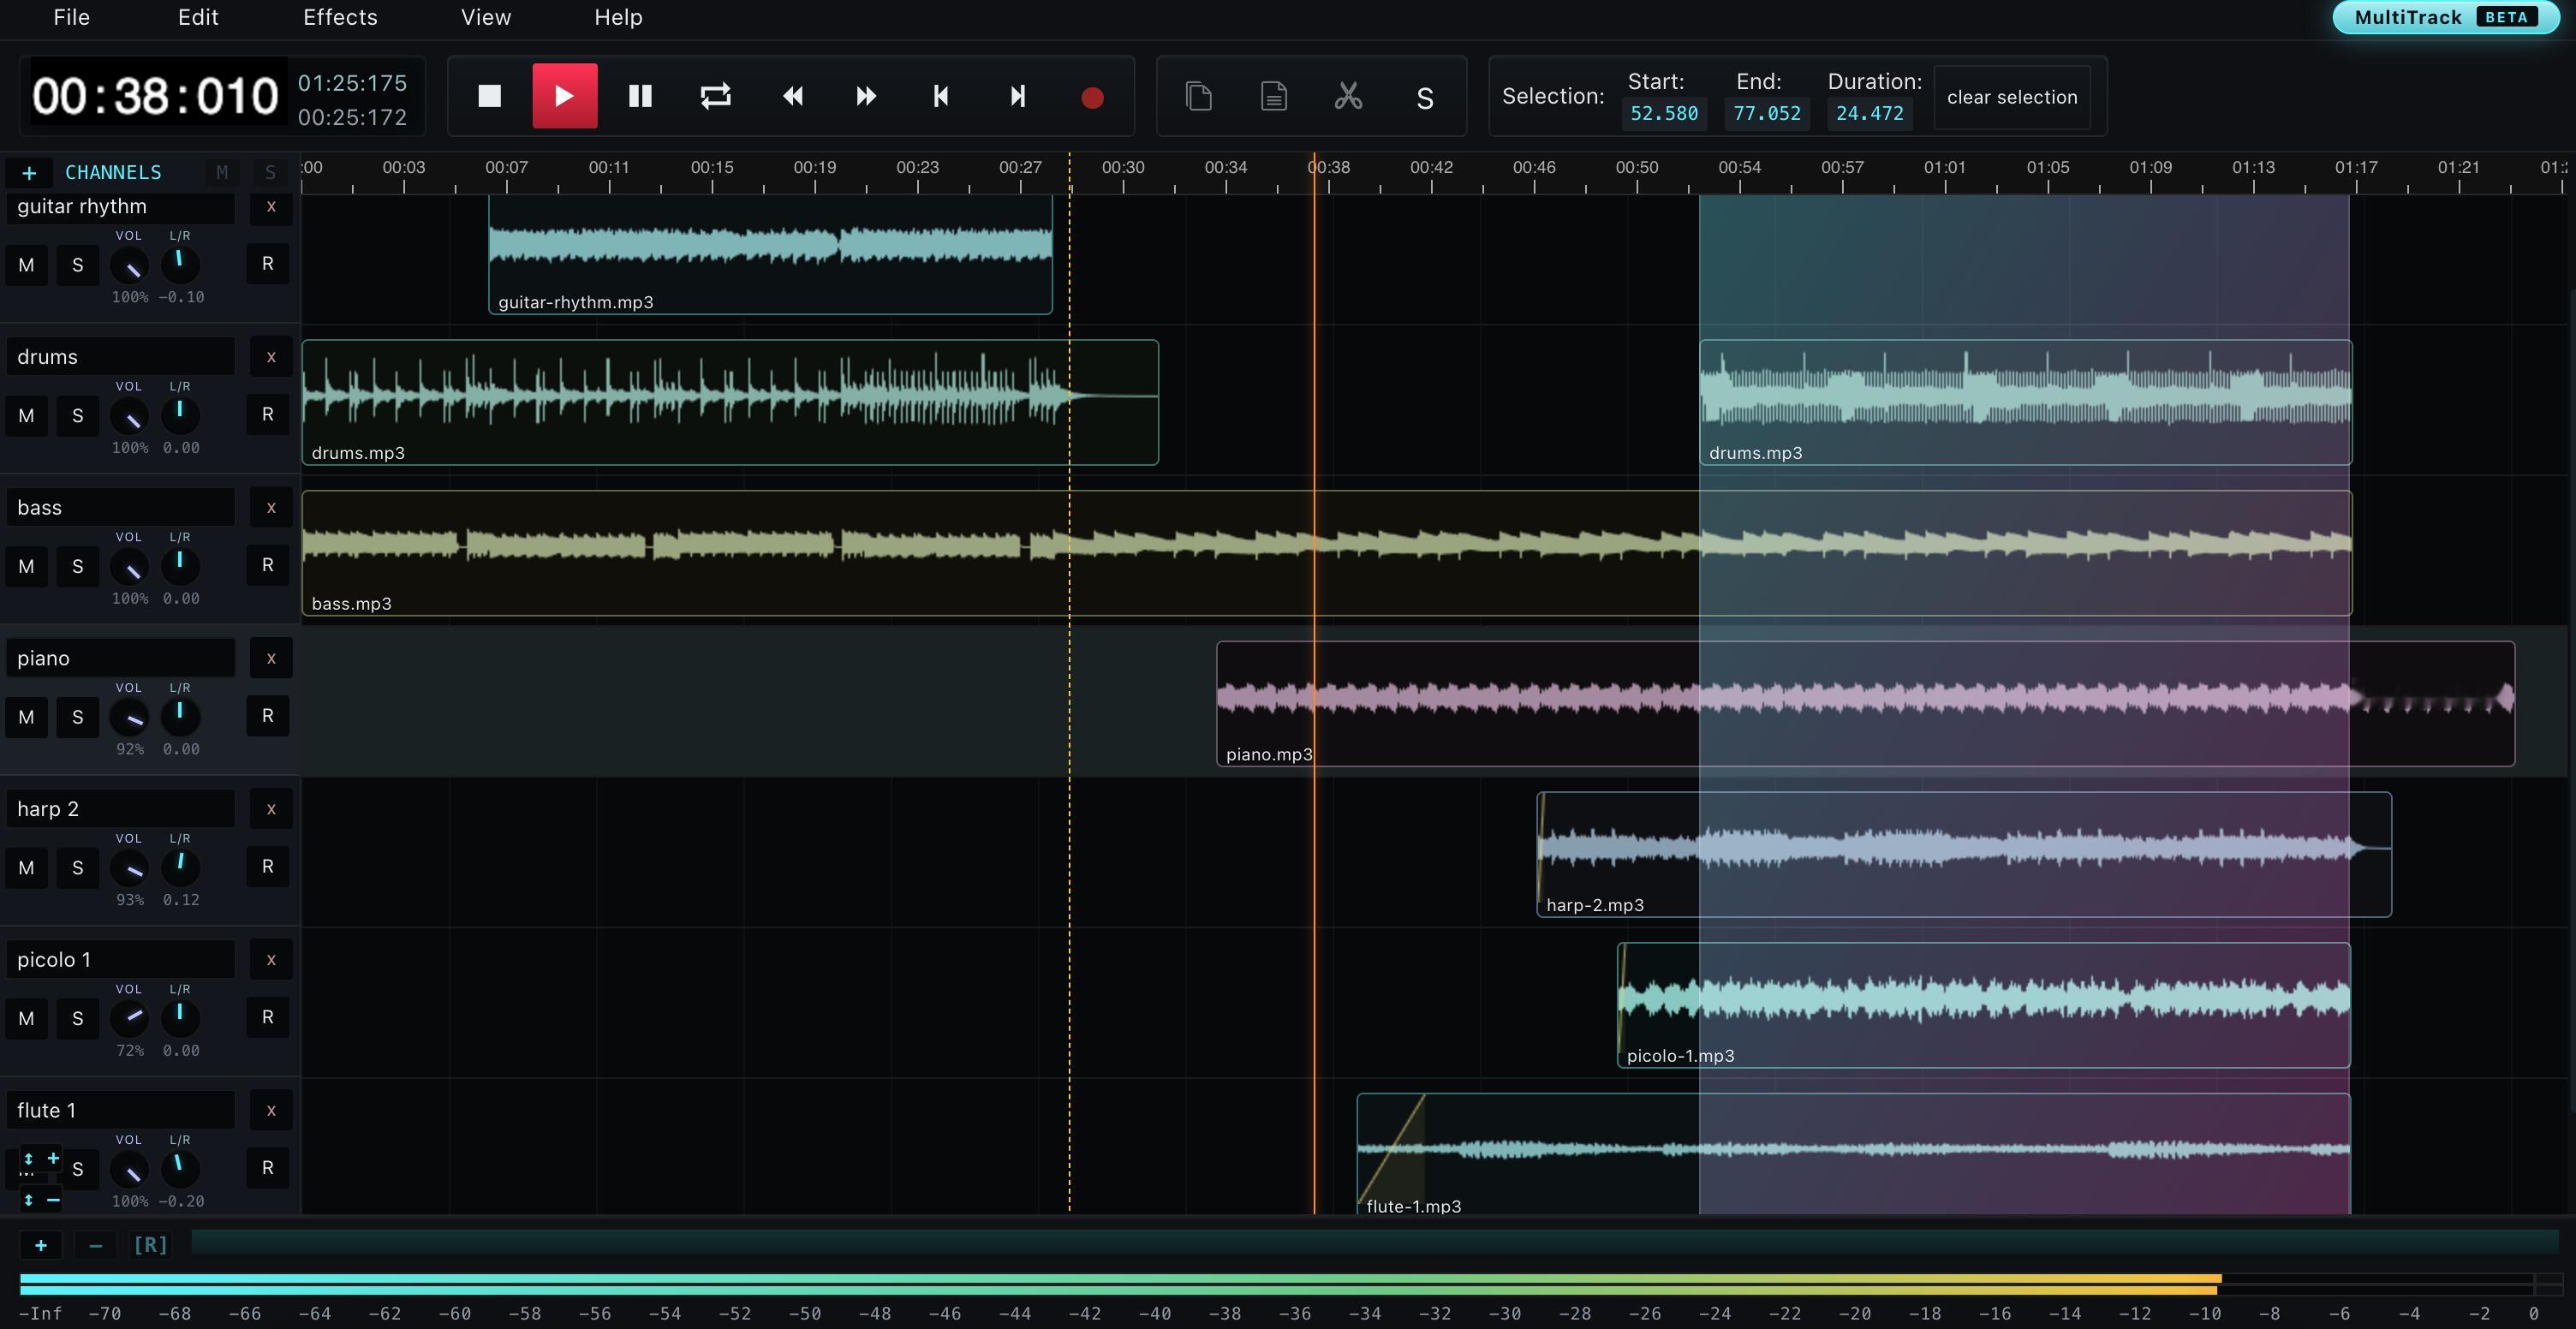This screenshot has height=1329, width=2576.
Task: Zoom in timeline with bottom plus button
Action: 41,1245
